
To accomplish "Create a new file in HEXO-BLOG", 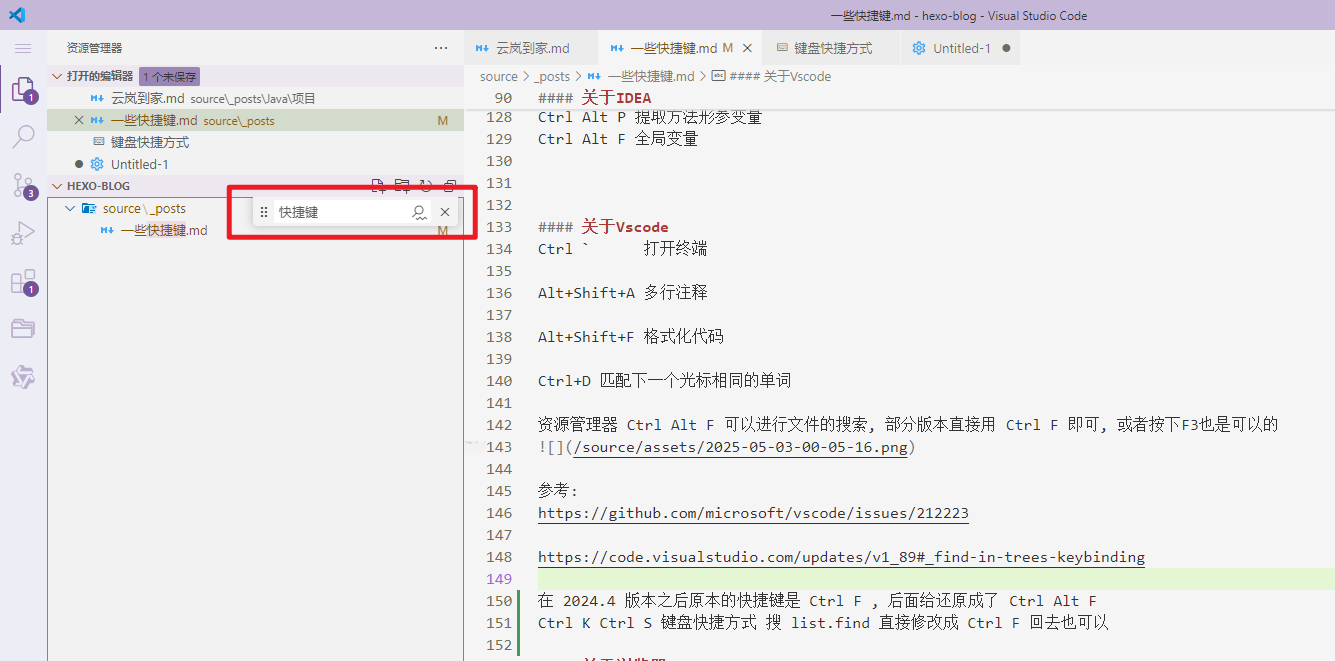I will pyautogui.click(x=378, y=186).
